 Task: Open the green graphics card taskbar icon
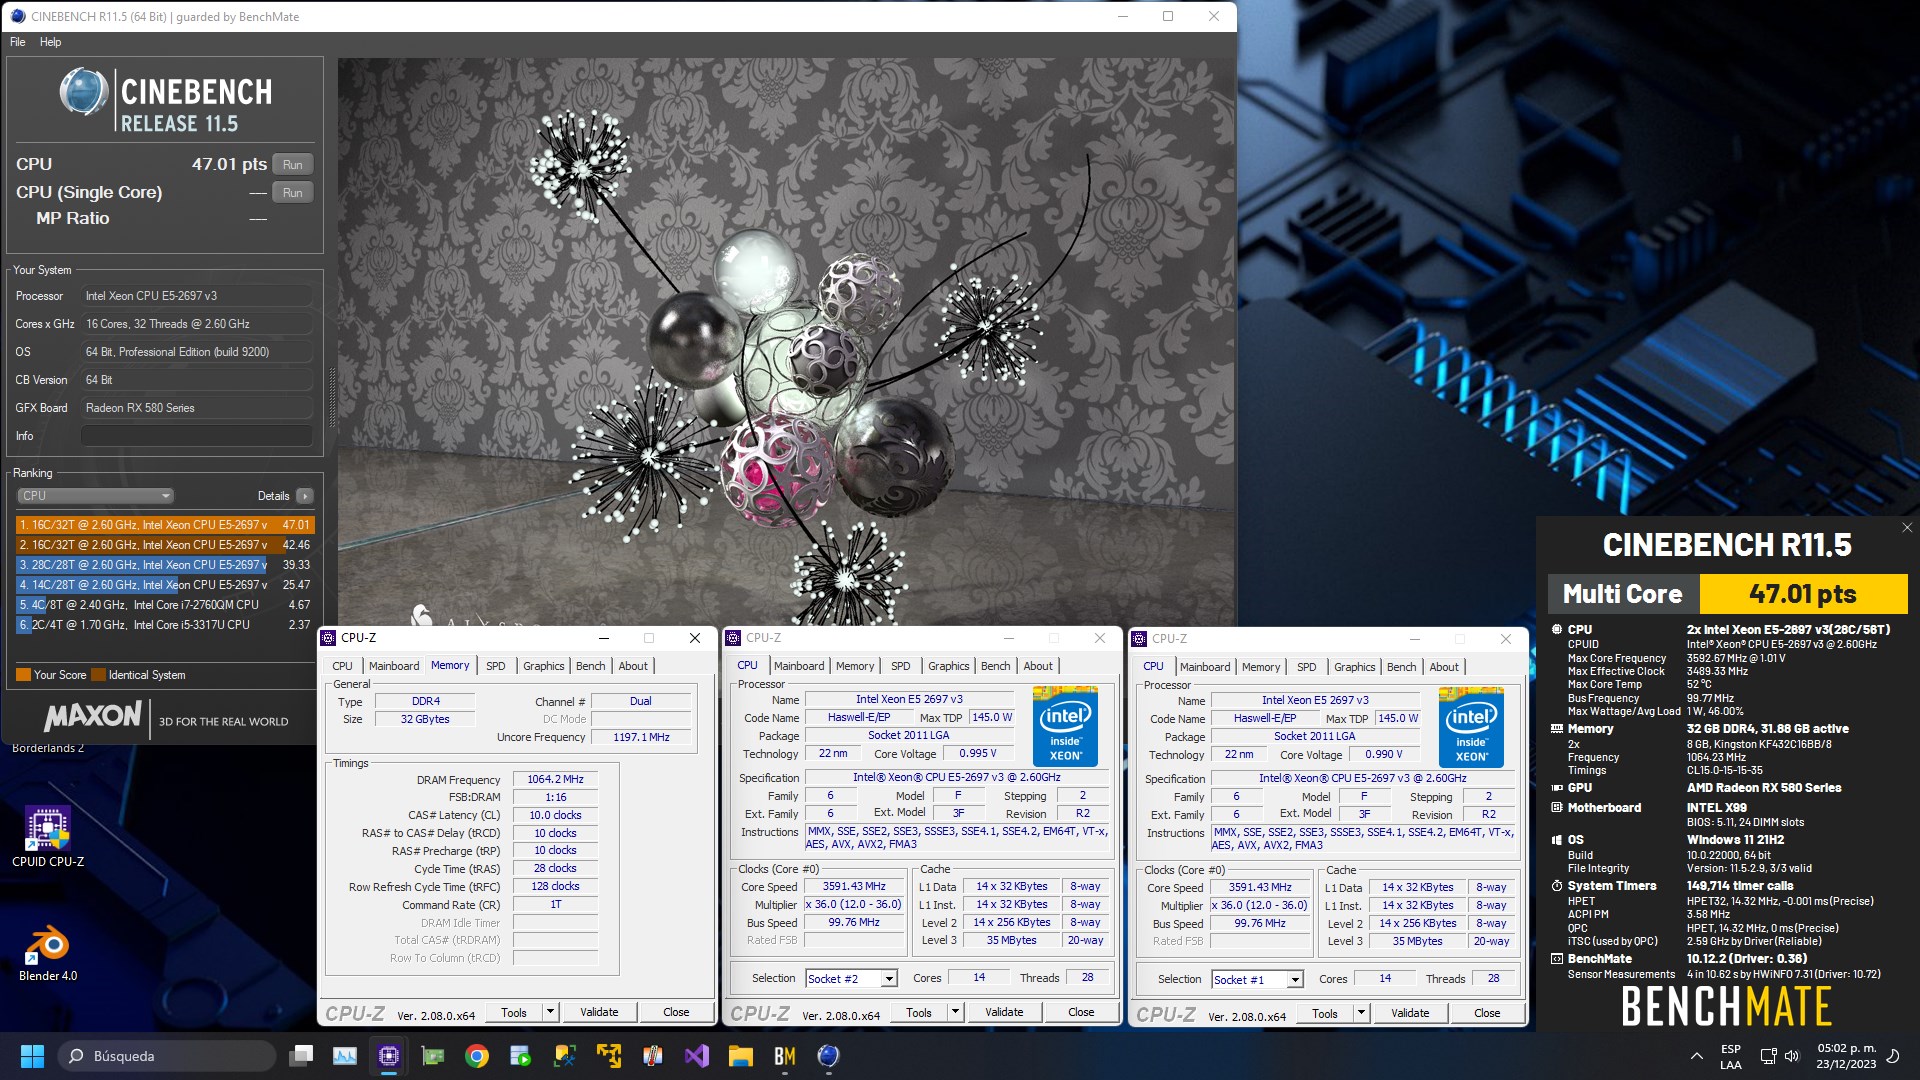pyautogui.click(x=433, y=1056)
